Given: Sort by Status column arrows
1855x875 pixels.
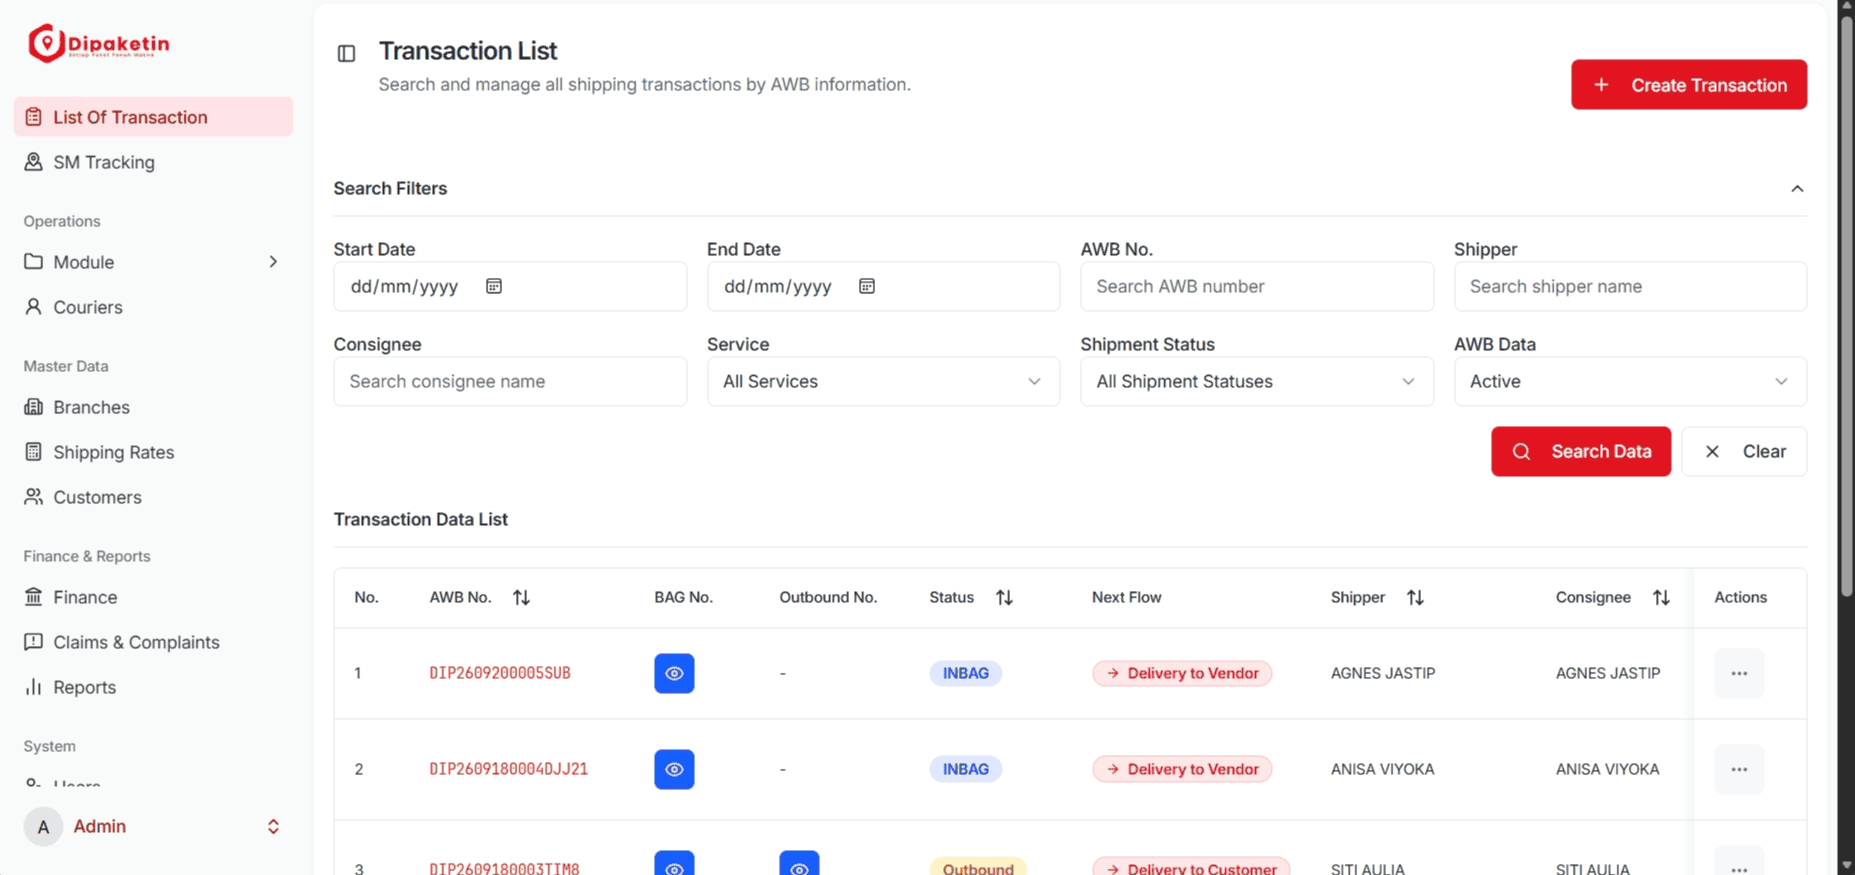Looking at the screenshot, I should pyautogui.click(x=1004, y=597).
